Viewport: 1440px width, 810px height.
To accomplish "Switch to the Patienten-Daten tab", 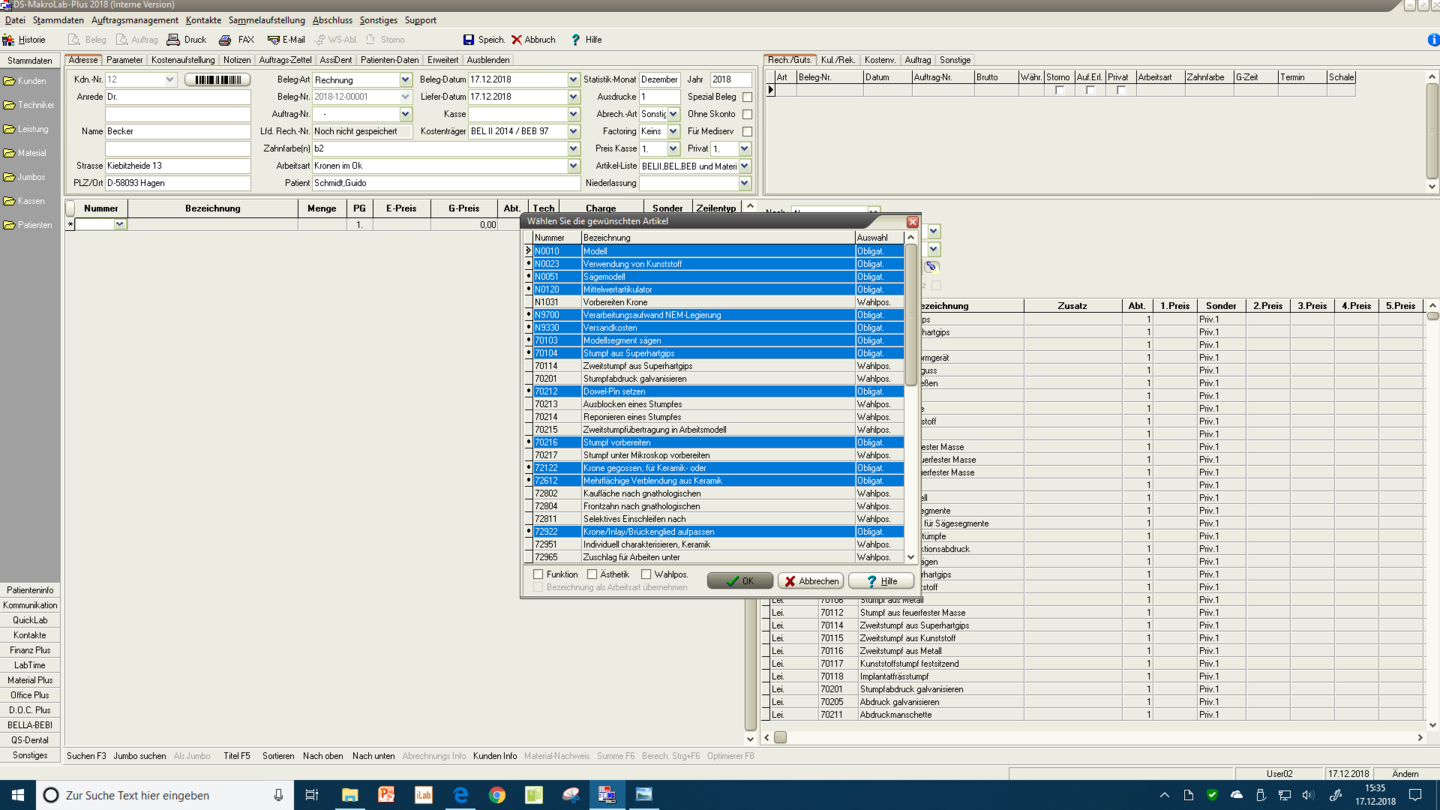I will pos(390,60).
